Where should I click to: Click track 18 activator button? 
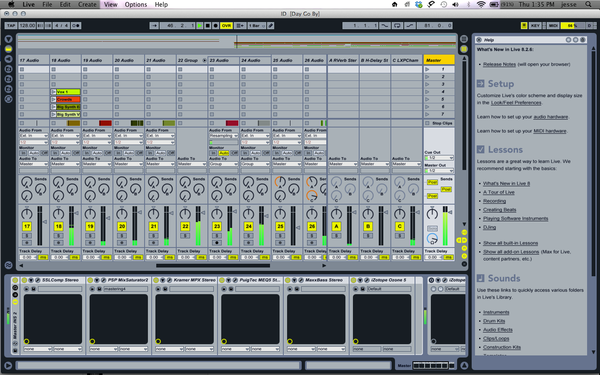point(58,226)
